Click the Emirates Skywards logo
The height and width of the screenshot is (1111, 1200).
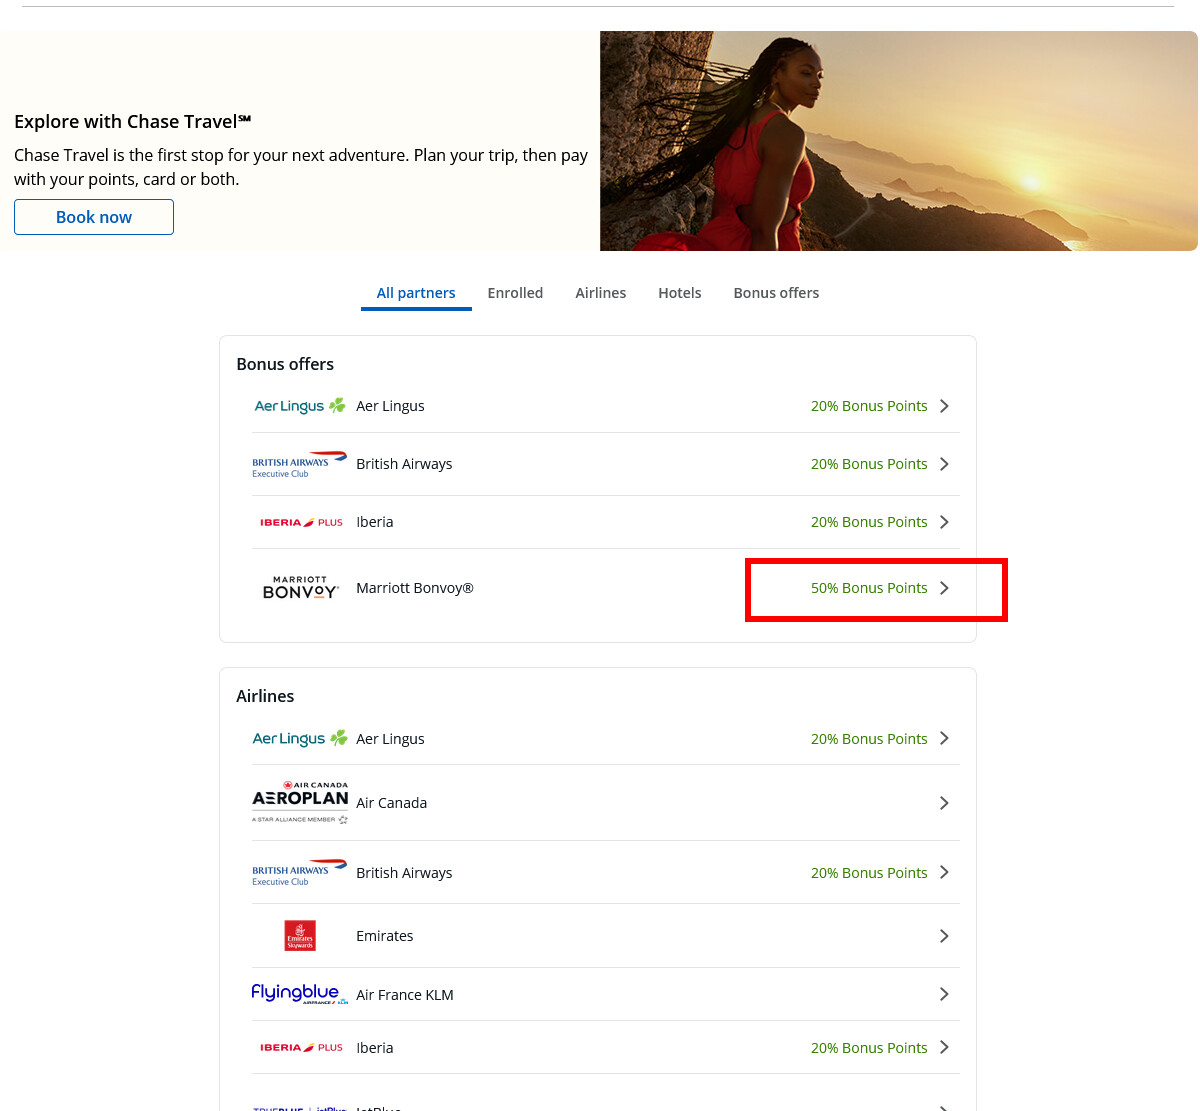[x=300, y=936]
